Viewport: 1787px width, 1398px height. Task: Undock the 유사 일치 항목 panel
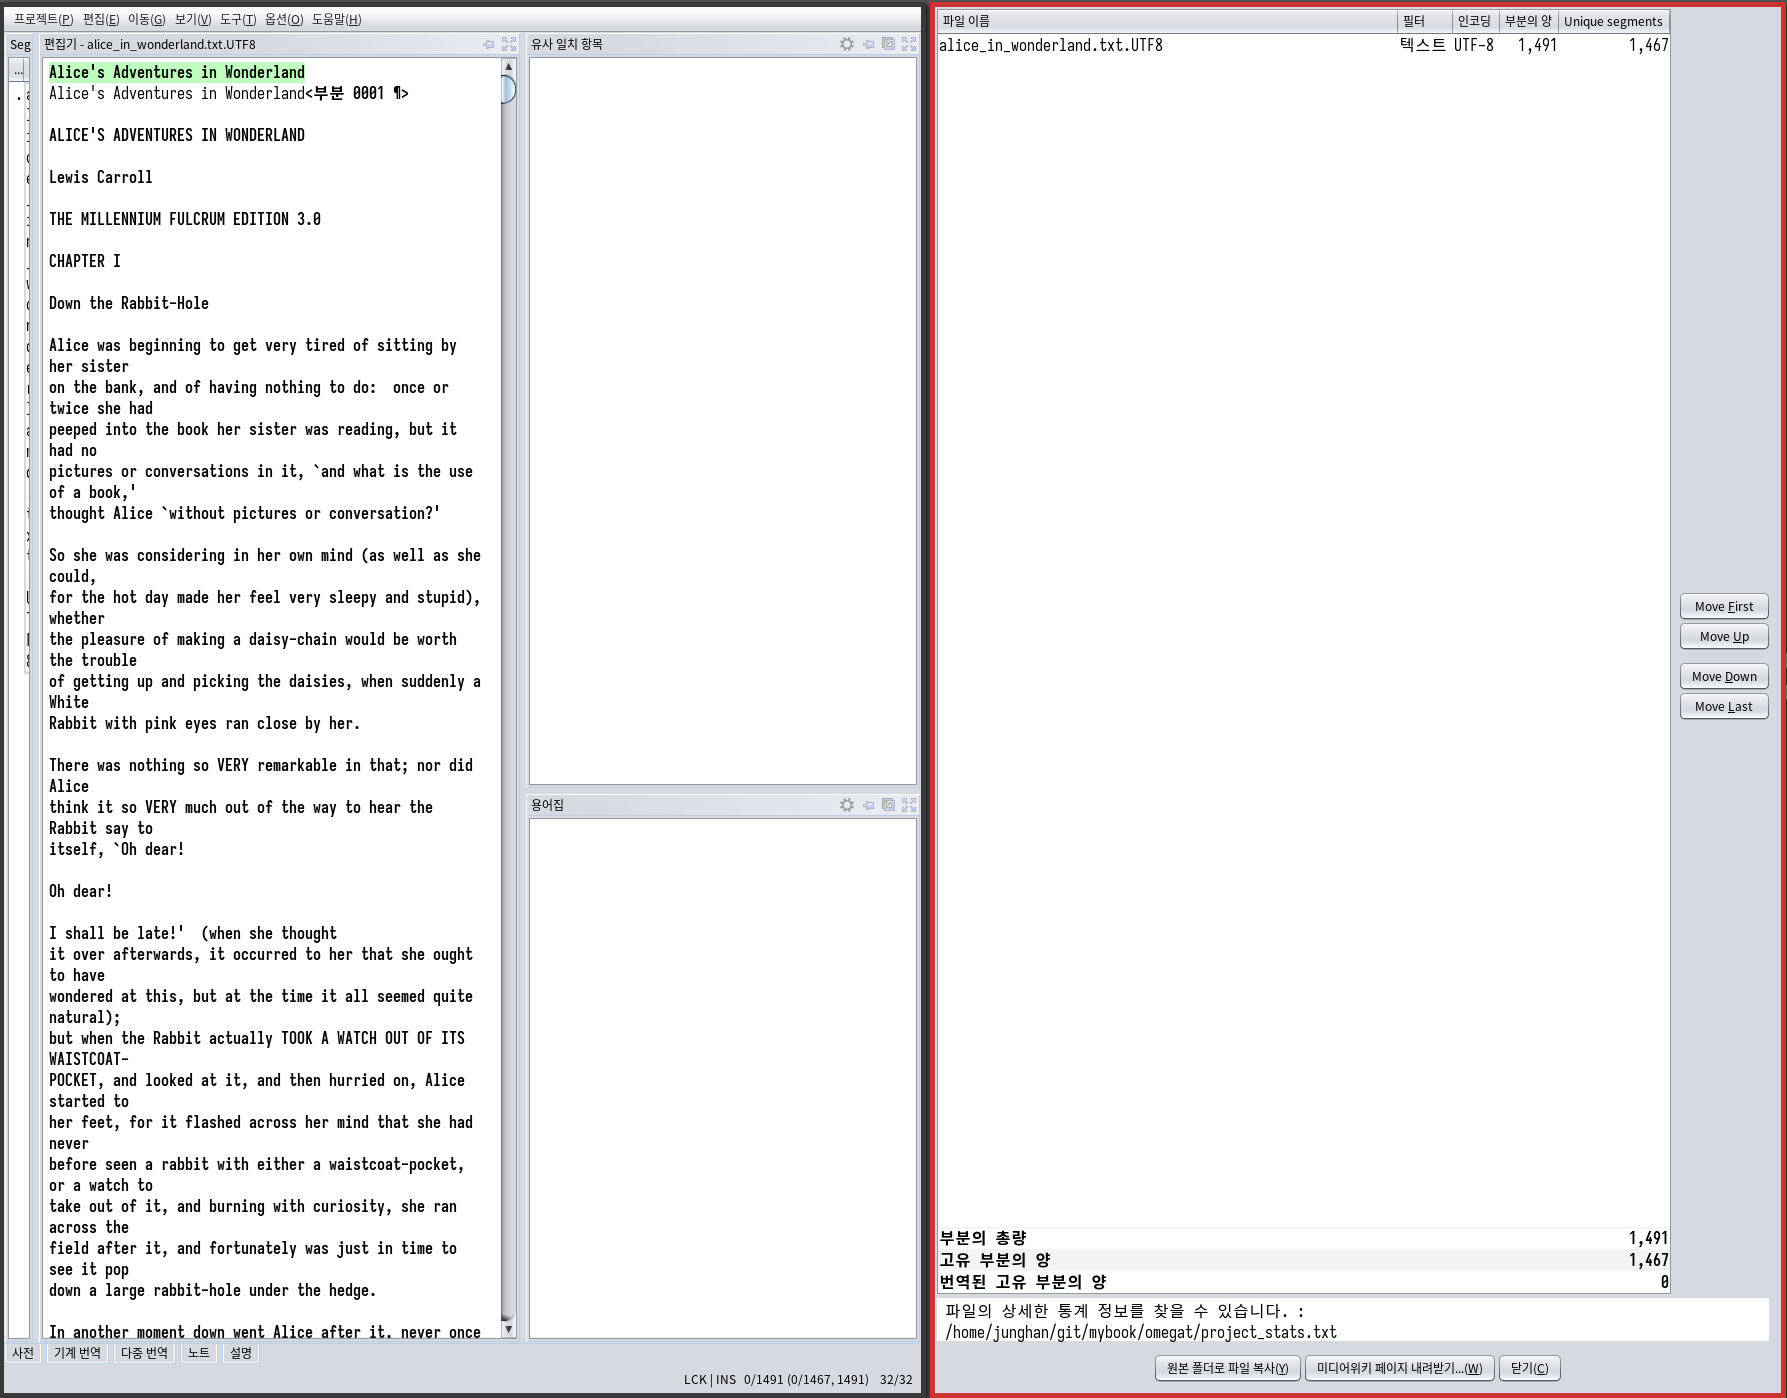coord(888,44)
